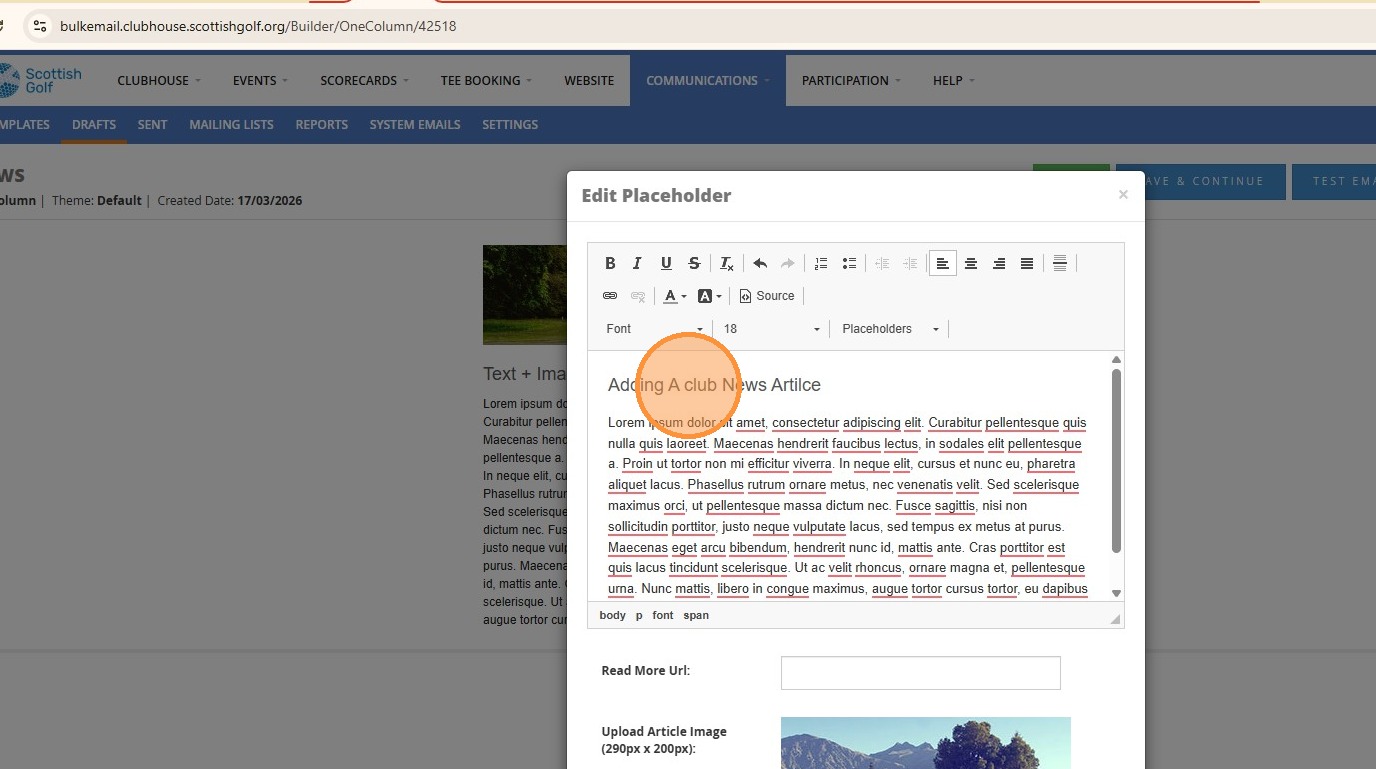Switch to the MAILING LISTS tab
The width and height of the screenshot is (1376, 769).
(x=231, y=125)
